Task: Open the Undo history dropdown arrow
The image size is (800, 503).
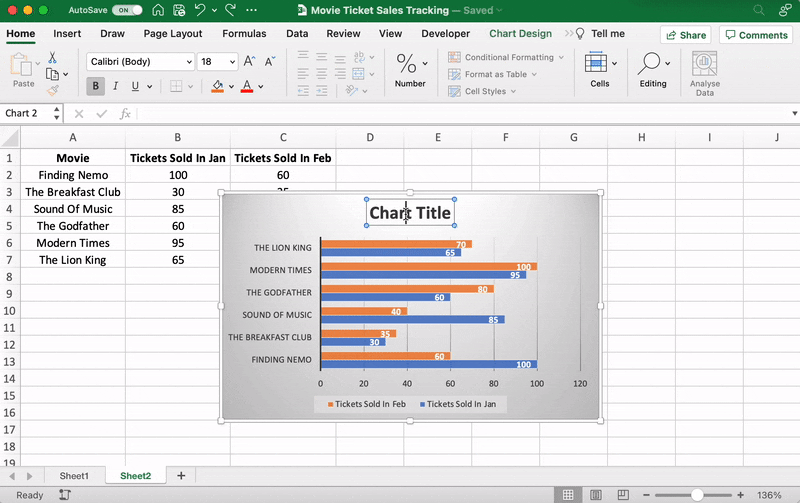Action: point(214,10)
